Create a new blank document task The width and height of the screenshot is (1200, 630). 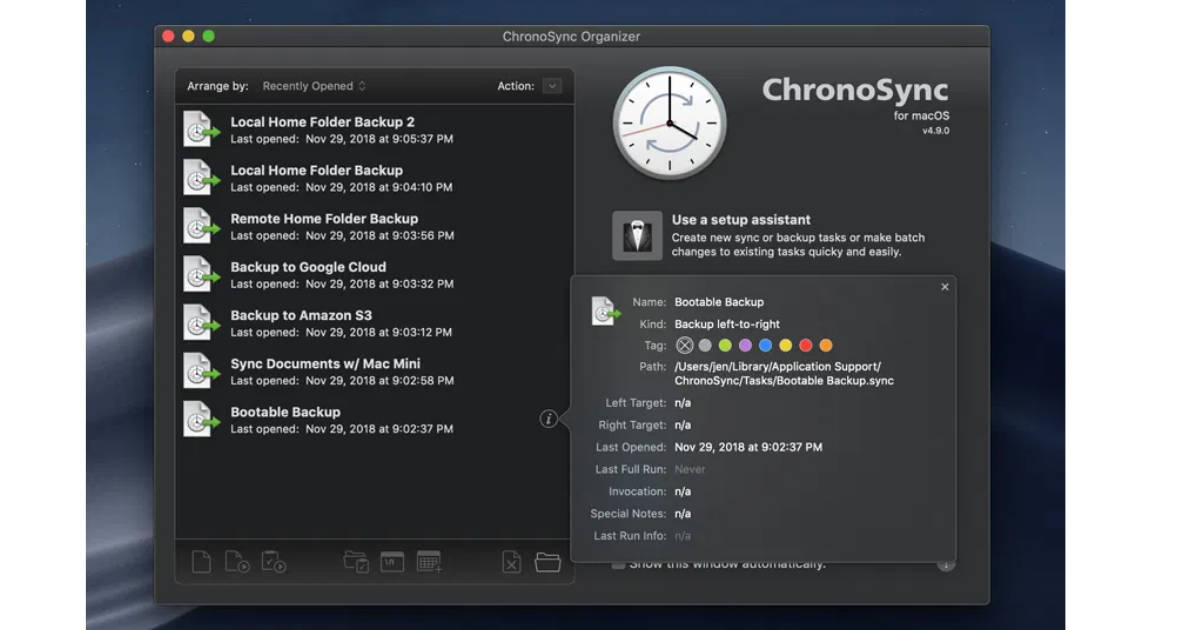(x=200, y=561)
